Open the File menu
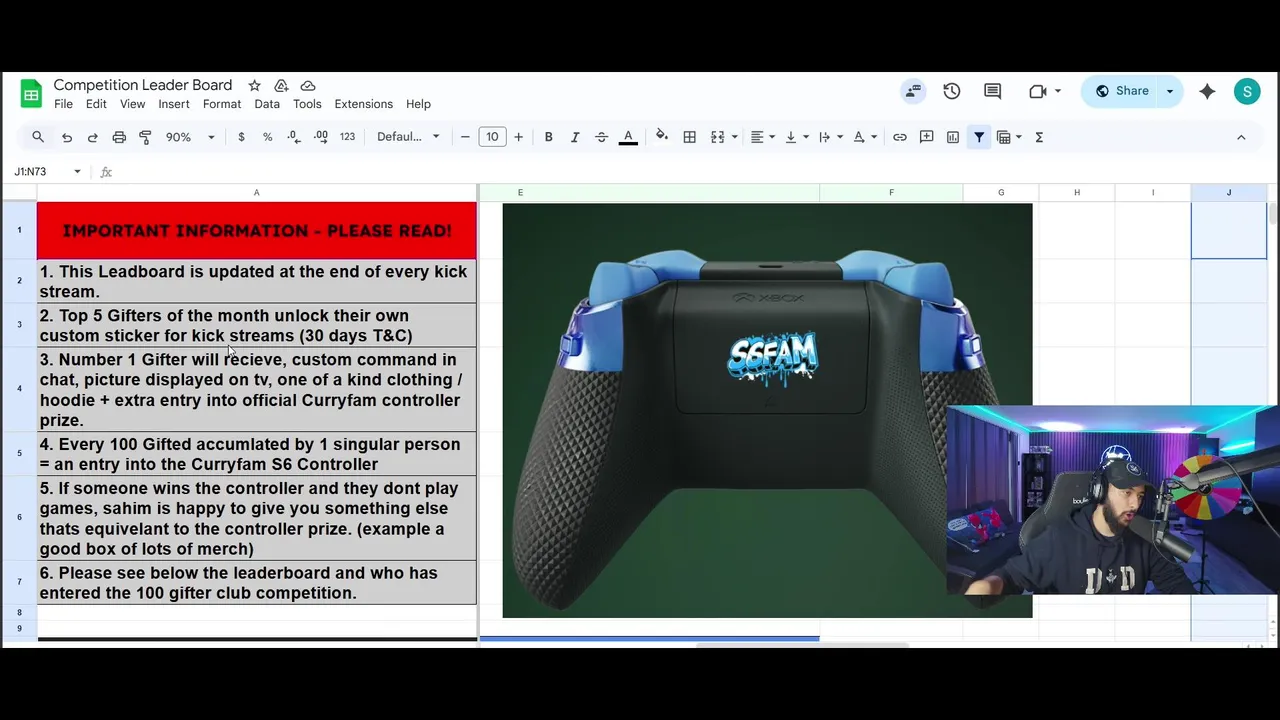1280x720 pixels. point(63,104)
